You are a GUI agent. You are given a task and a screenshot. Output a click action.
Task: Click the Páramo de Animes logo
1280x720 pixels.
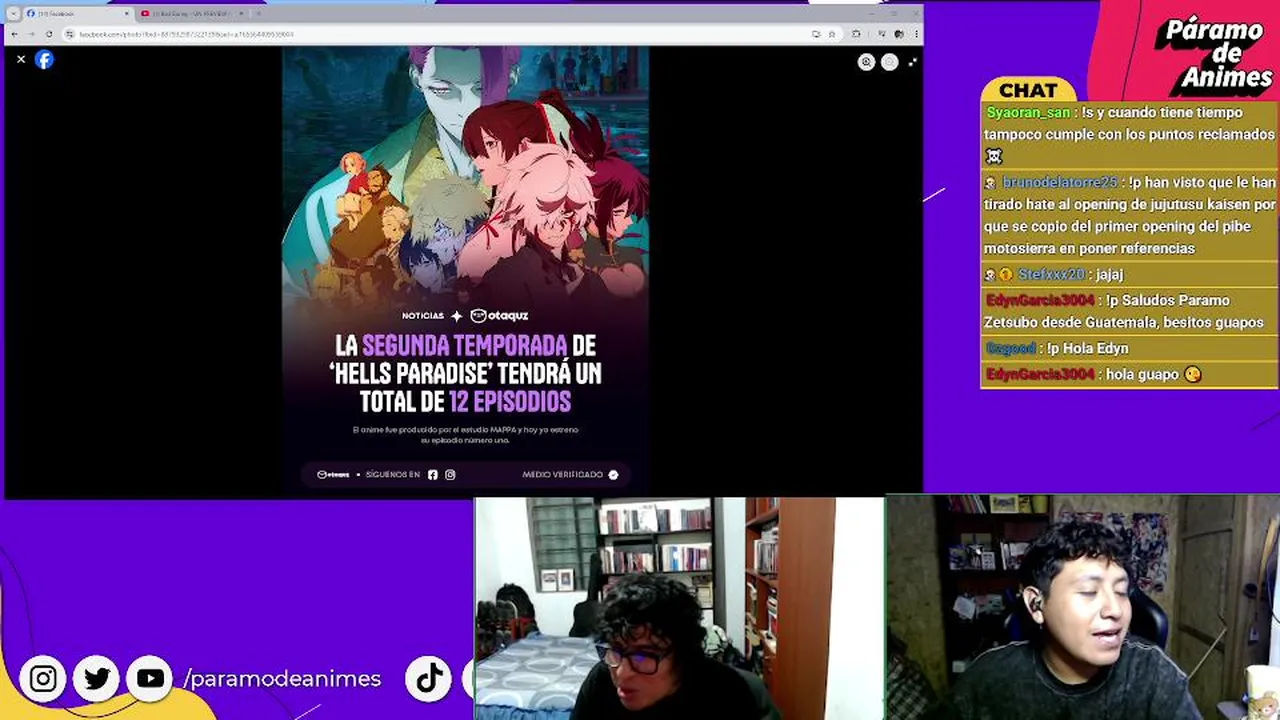(1214, 53)
